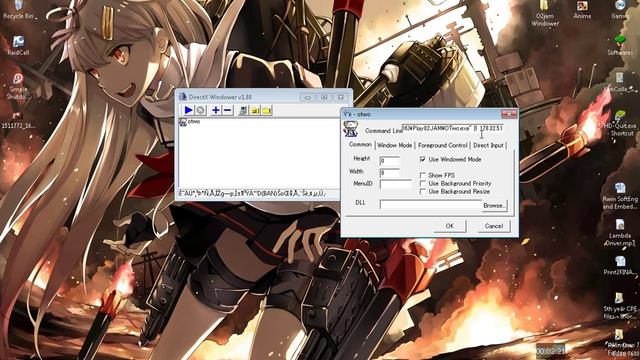Click the Simple Shutdown desktop icon
The height and width of the screenshot is (360, 640).
point(18,86)
